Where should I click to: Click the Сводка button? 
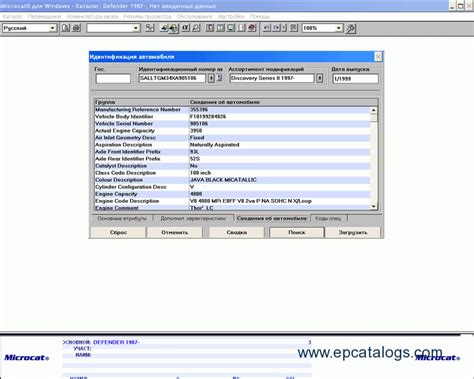[237, 232]
